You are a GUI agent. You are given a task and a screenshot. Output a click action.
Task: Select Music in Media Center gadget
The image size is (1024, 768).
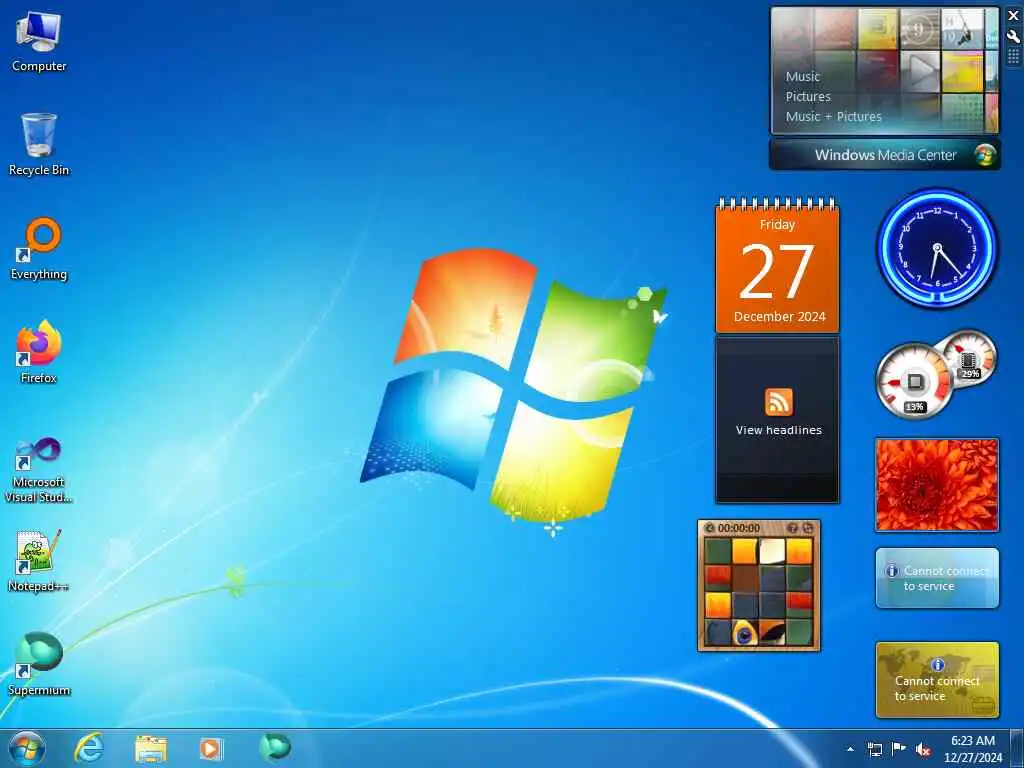803,76
